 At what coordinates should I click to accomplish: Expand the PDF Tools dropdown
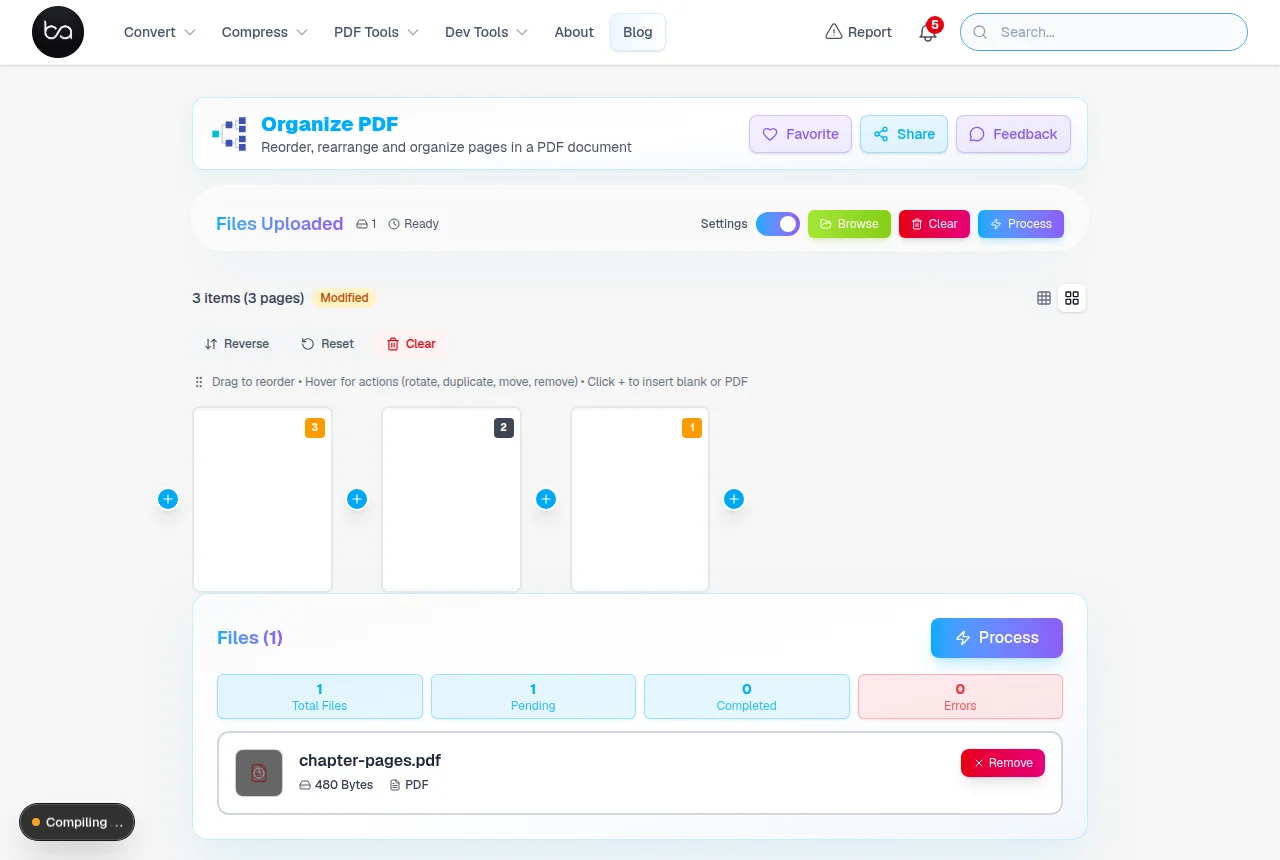[376, 32]
